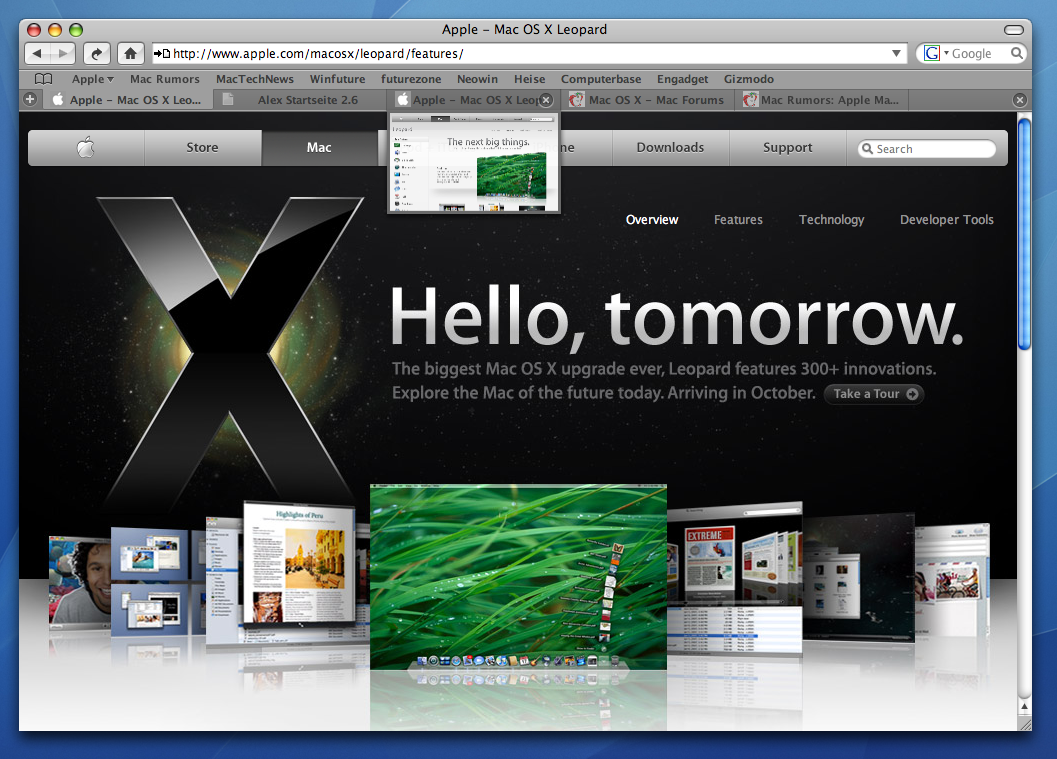Image resolution: width=1057 pixels, height=759 pixels.
Task: Go to the home page via house icon
Action: [x=131, y=53]
